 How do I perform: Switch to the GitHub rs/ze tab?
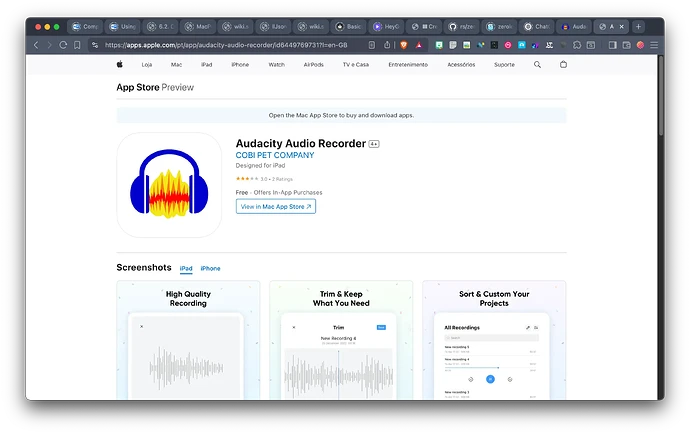(462, 26)
